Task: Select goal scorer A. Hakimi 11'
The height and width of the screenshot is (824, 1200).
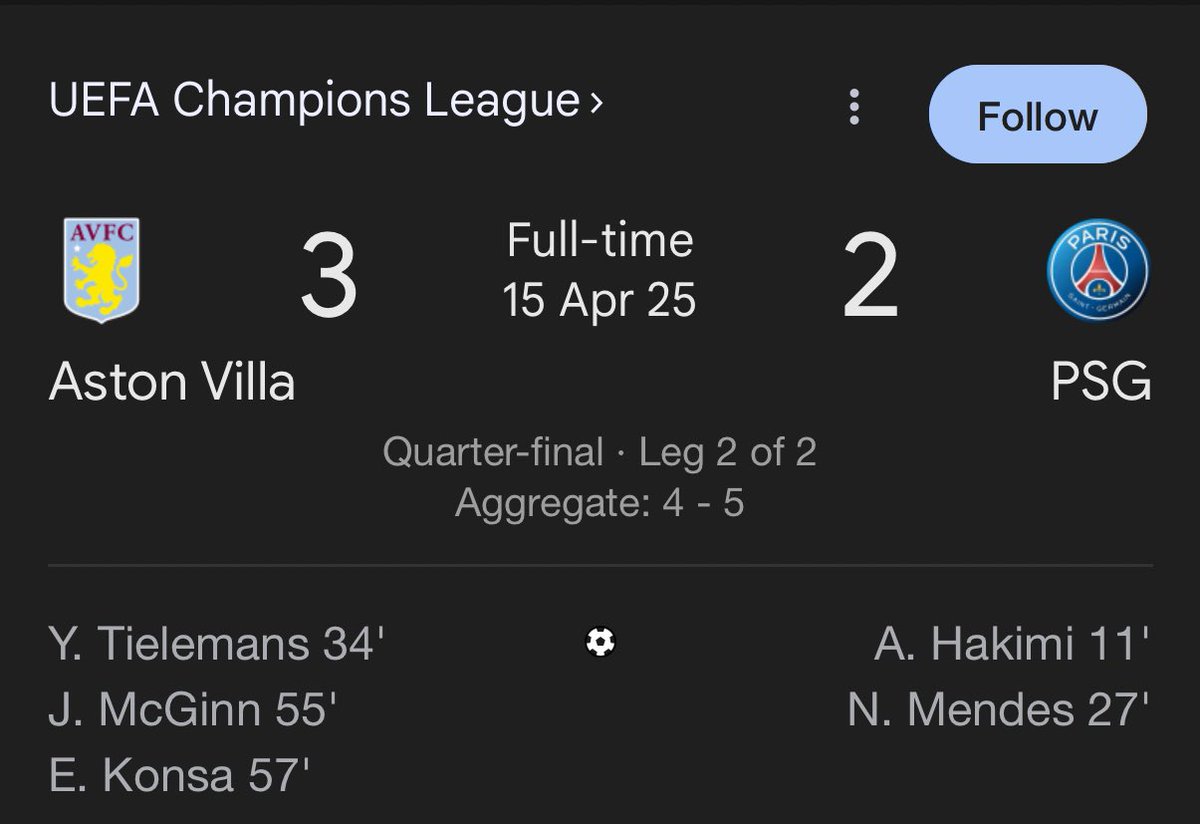Action: (1012, 644)
